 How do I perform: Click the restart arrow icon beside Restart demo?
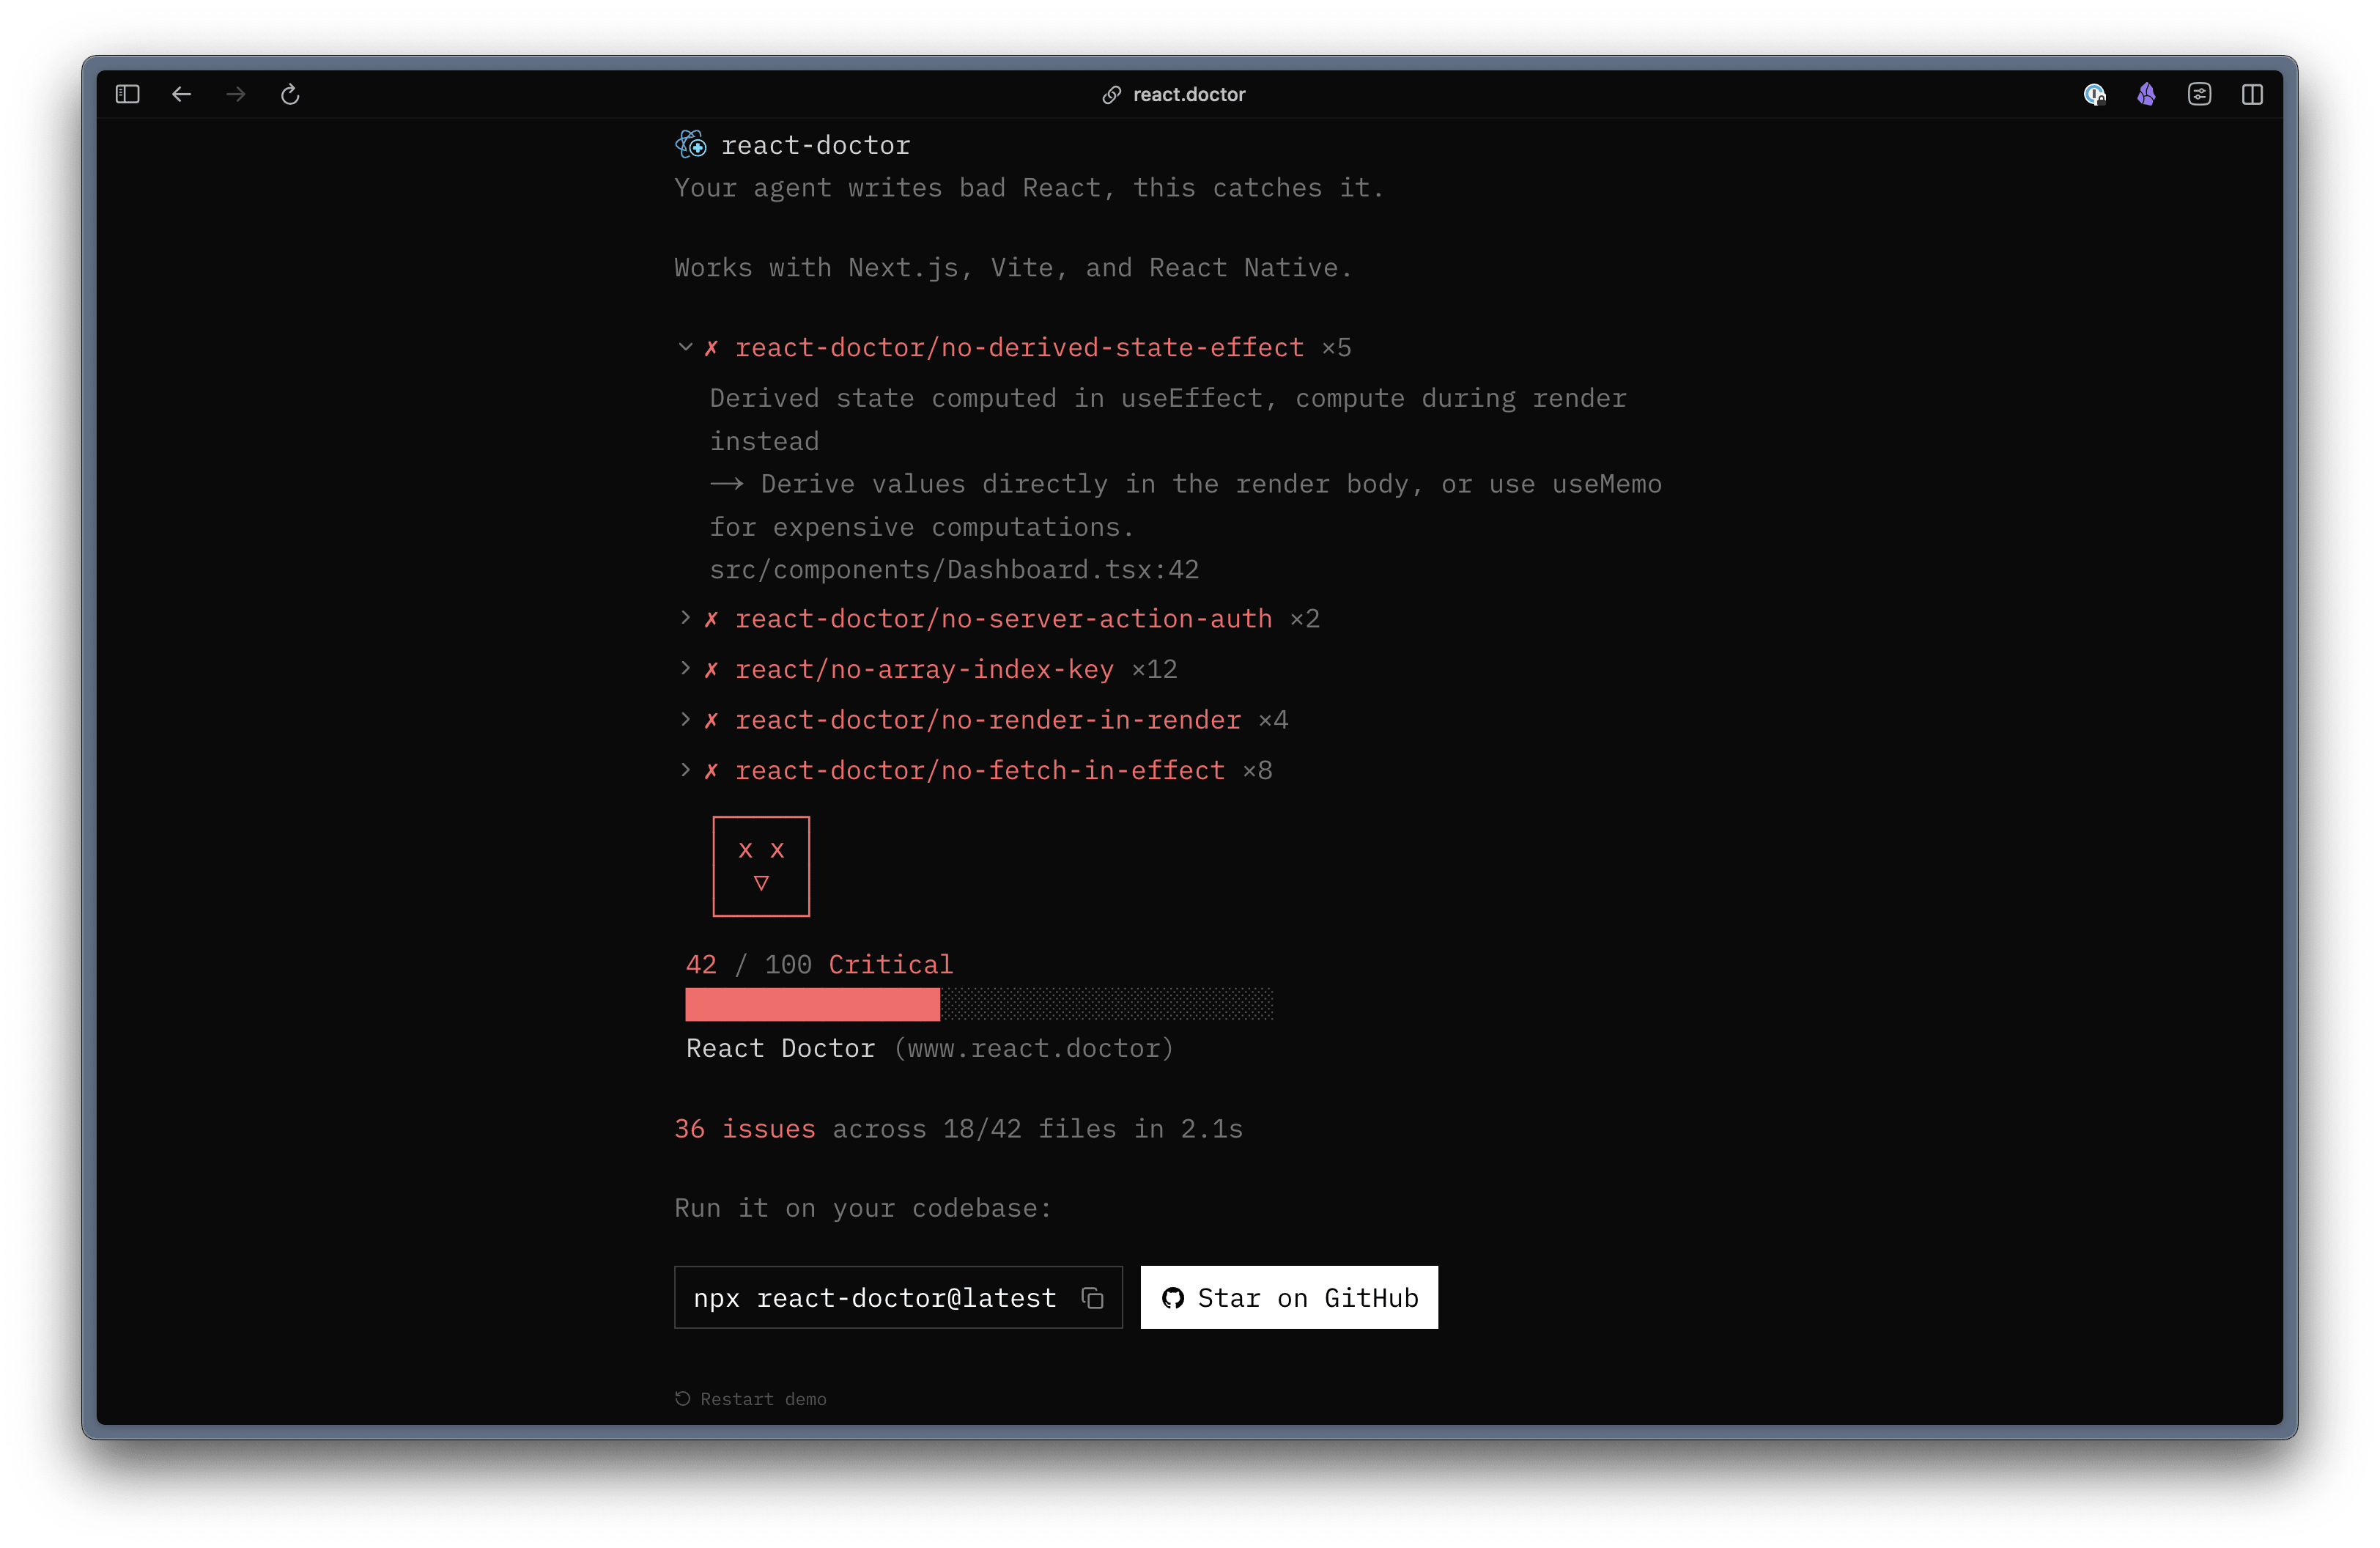(x=683, y=1399)
